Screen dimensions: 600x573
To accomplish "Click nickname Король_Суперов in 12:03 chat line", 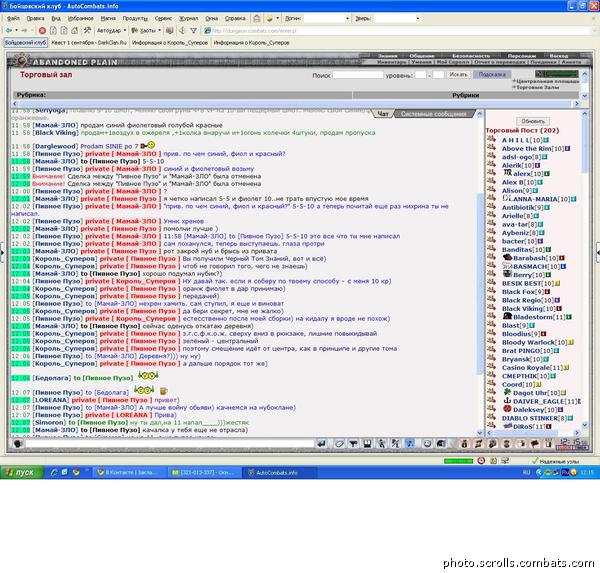I will 65,259.
